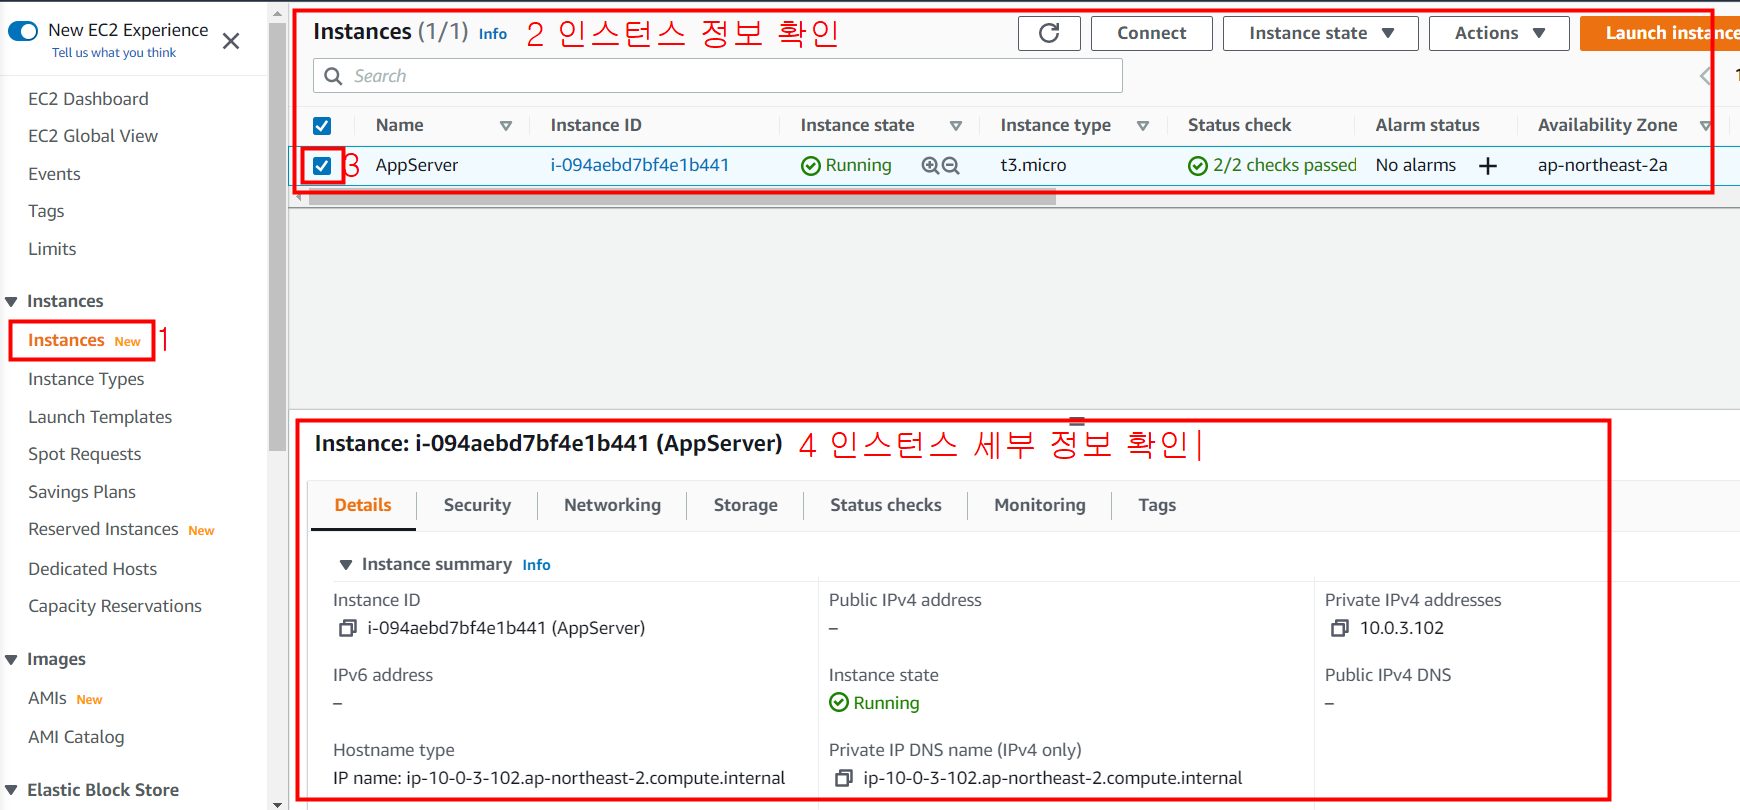Click the t3.micro instance type cell

[1033, 165]
